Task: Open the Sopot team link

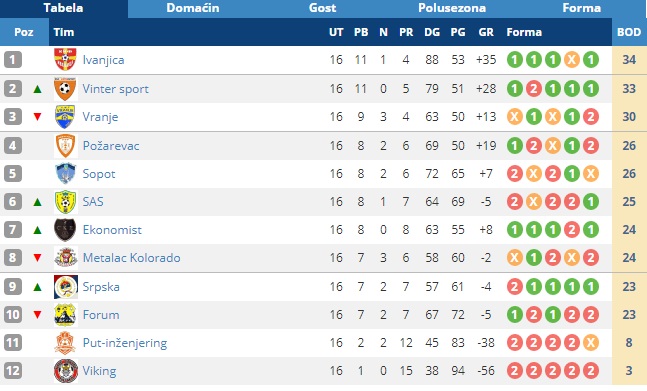Action: [x=99, y=174]
